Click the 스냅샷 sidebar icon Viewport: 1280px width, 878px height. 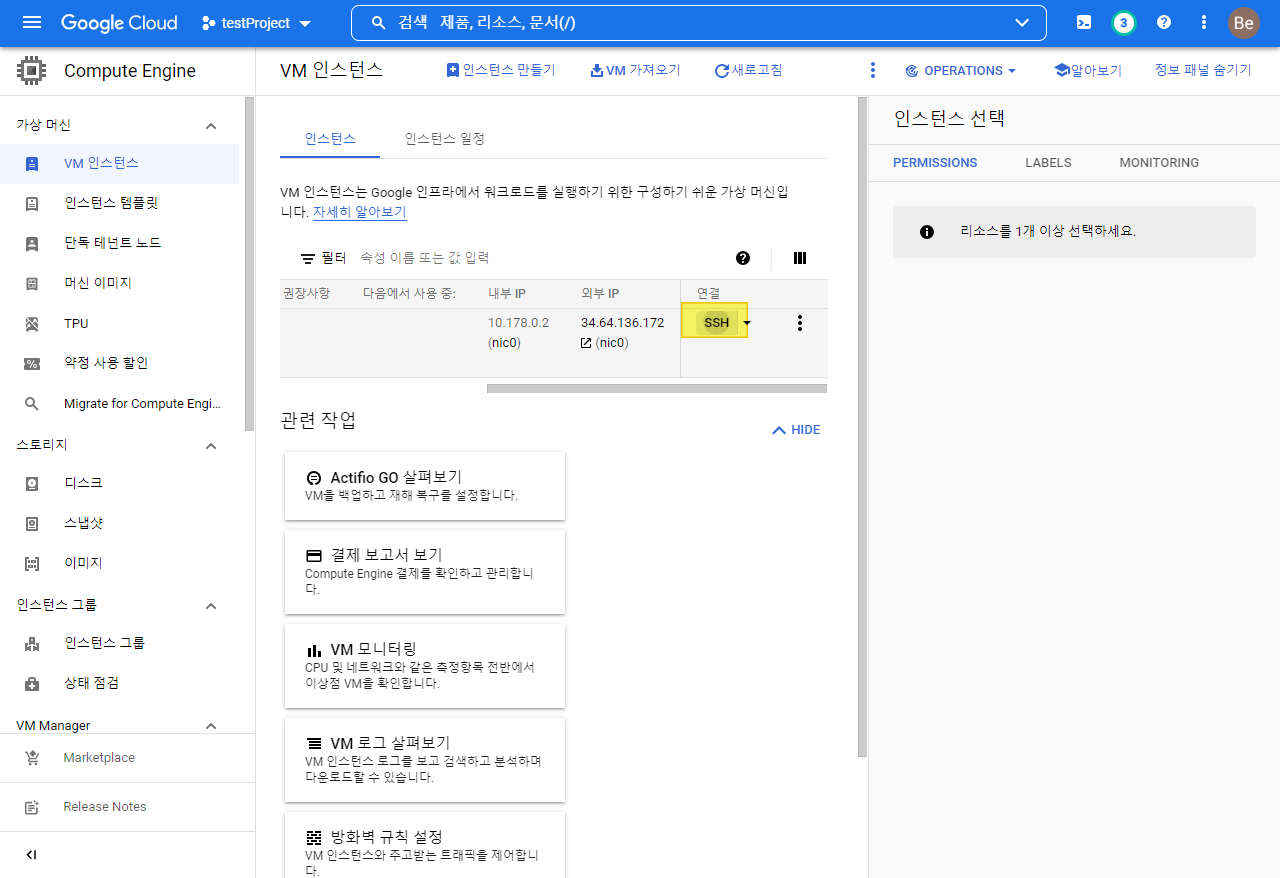coord(32,524)
